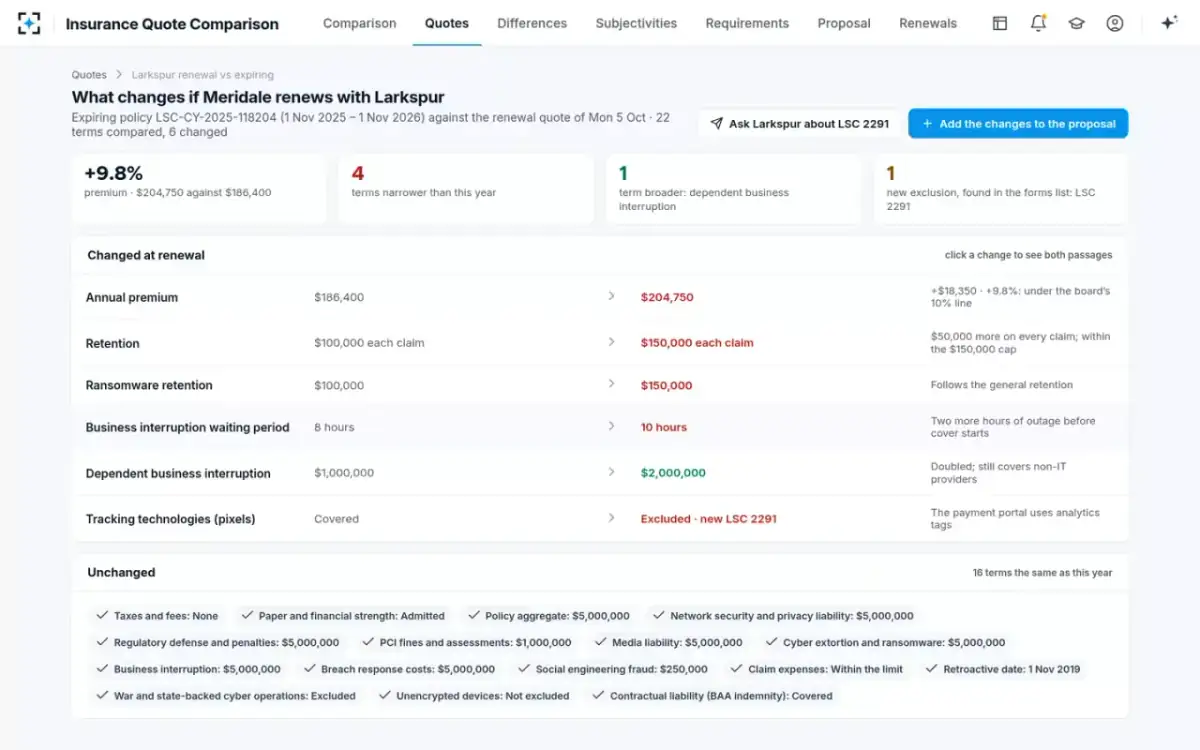
Task: Open the layout panel icon
Action: pyautogui.click(x=1000, y=23)
